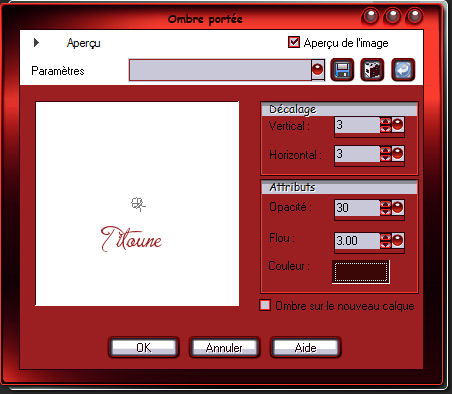
Task: Enable Ombre sur le nouveau calque
Action: (x=265, y=305)
